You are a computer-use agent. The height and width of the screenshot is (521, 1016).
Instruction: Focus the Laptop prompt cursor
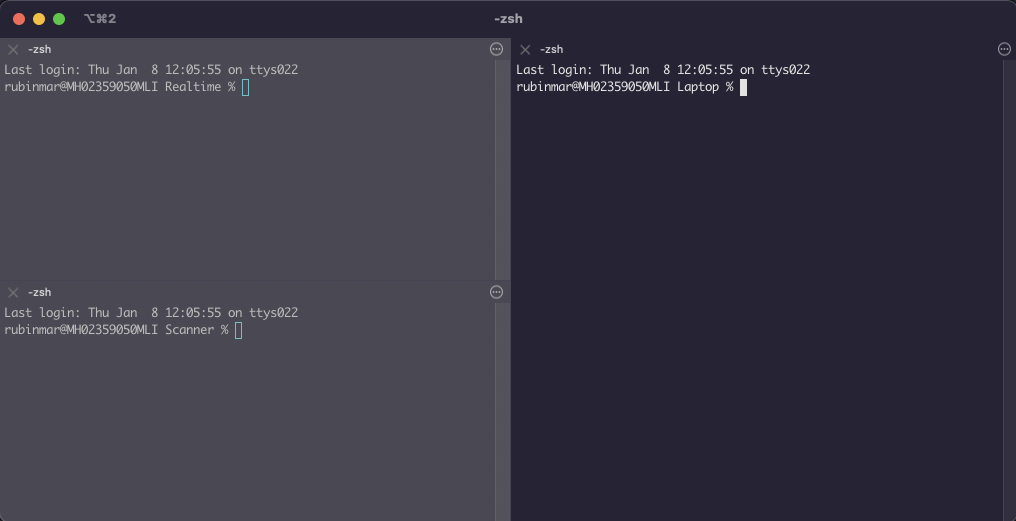(x=743, y=87)
